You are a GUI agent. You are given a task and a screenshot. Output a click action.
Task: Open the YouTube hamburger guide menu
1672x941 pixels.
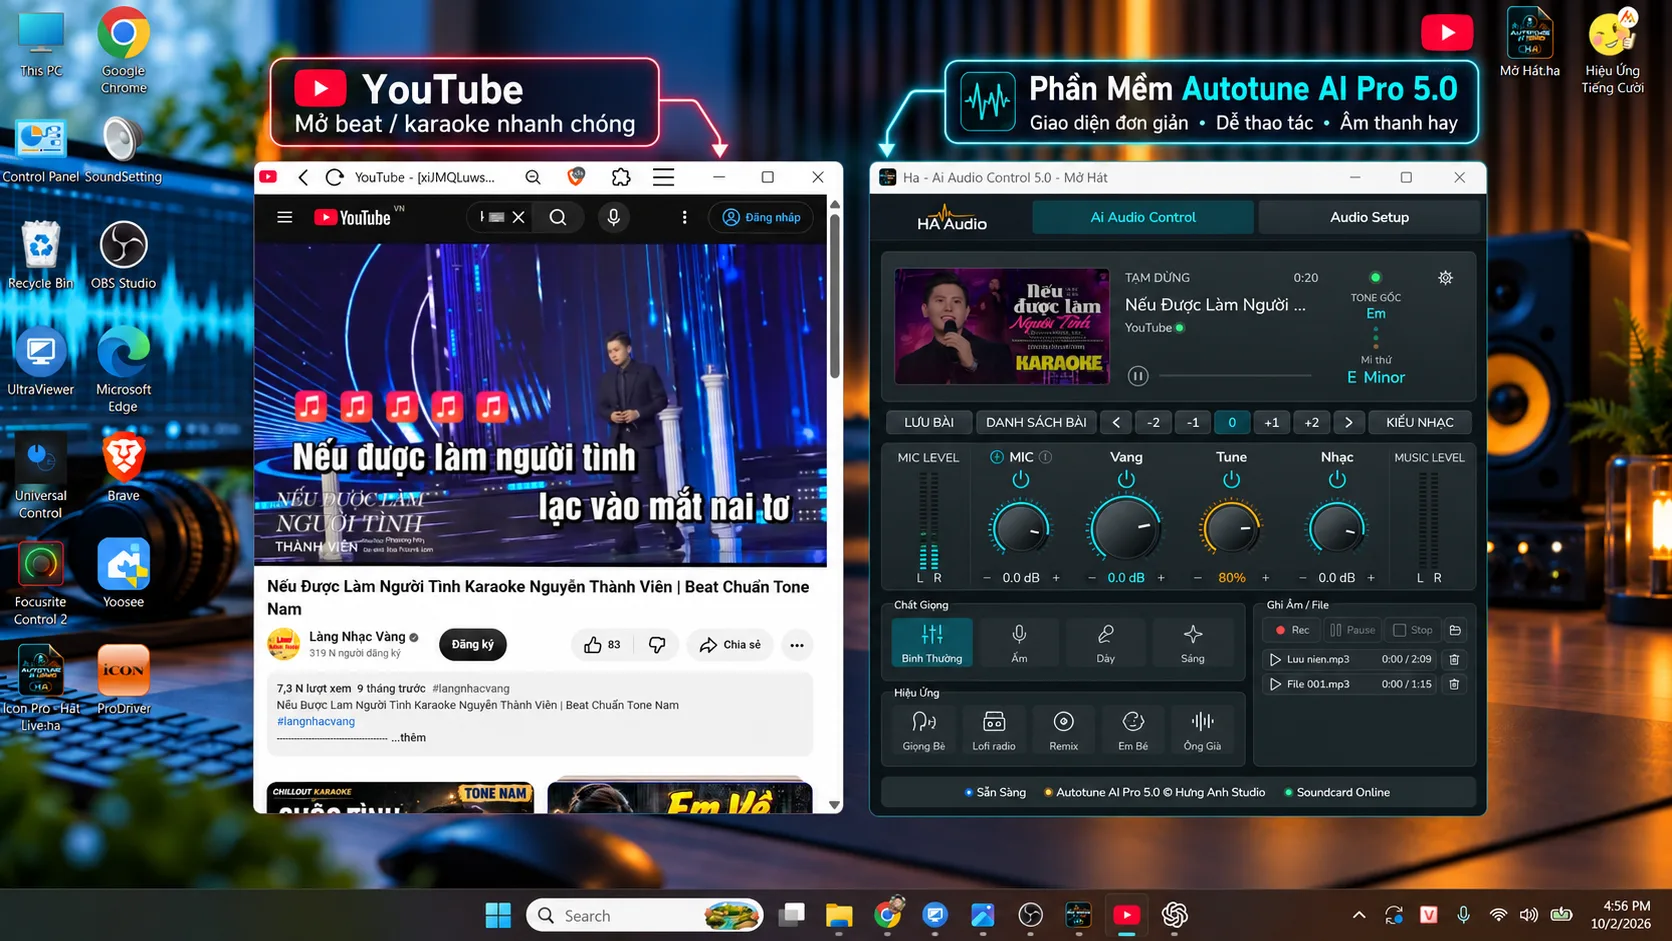click(285, 217)
